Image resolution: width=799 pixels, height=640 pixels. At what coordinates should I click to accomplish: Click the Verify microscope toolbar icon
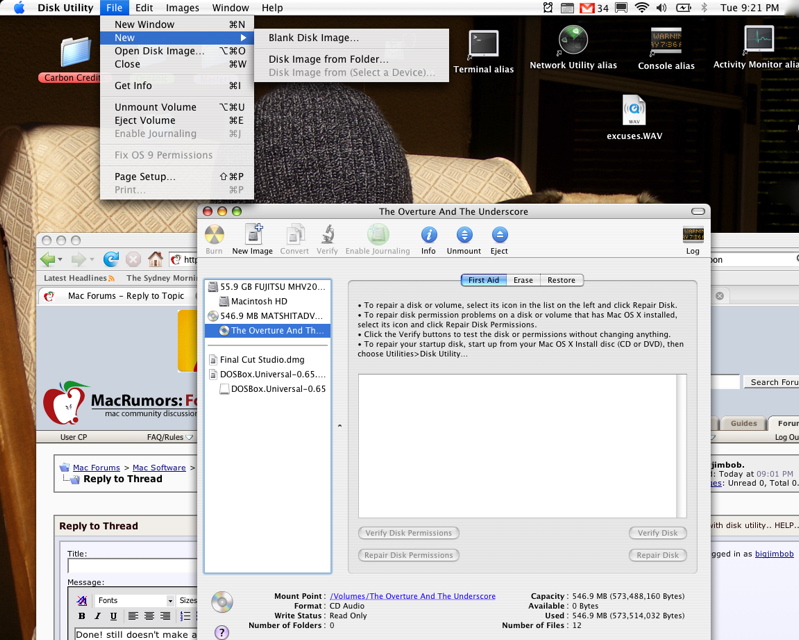coord(327,235)
